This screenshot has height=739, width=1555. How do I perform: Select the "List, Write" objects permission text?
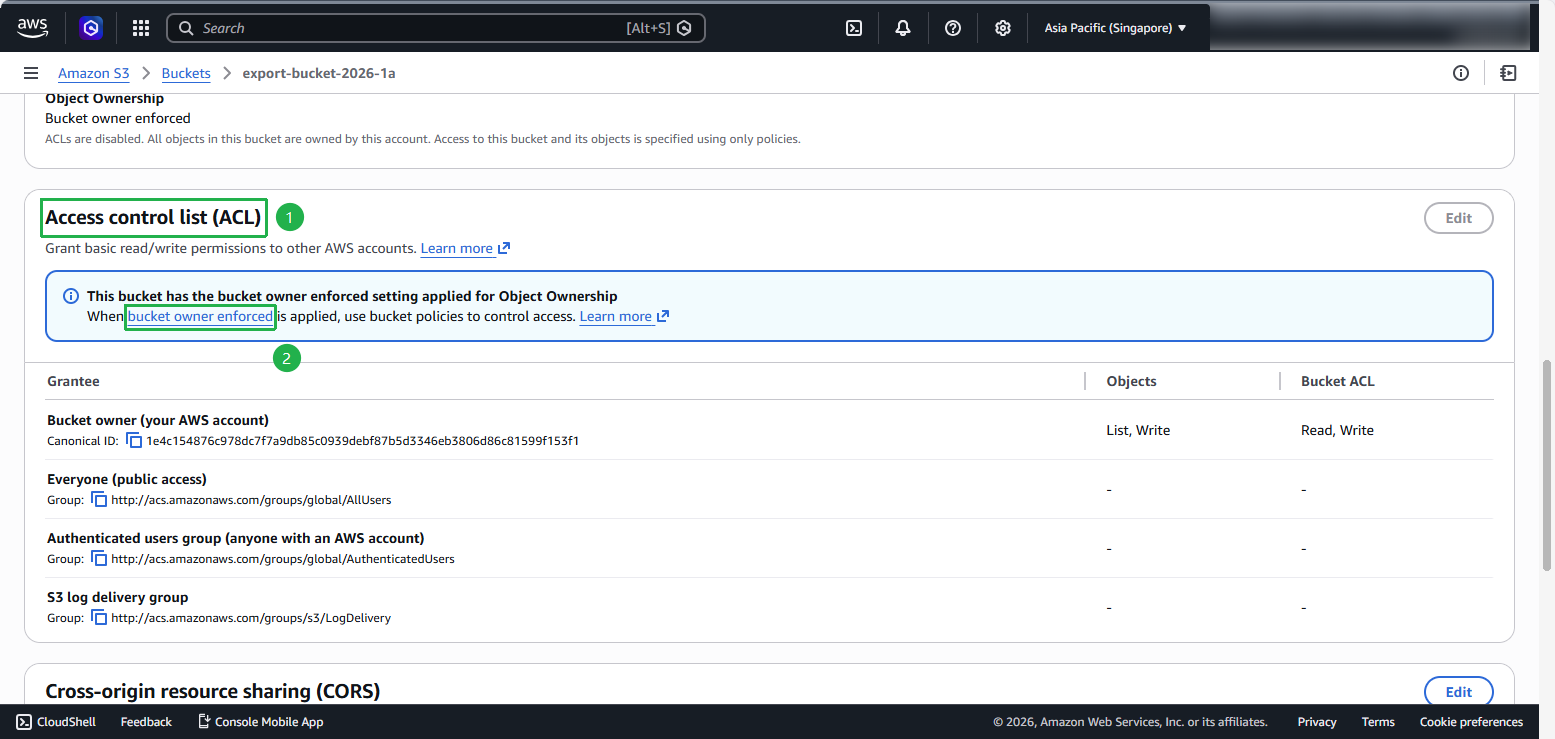1138,430
